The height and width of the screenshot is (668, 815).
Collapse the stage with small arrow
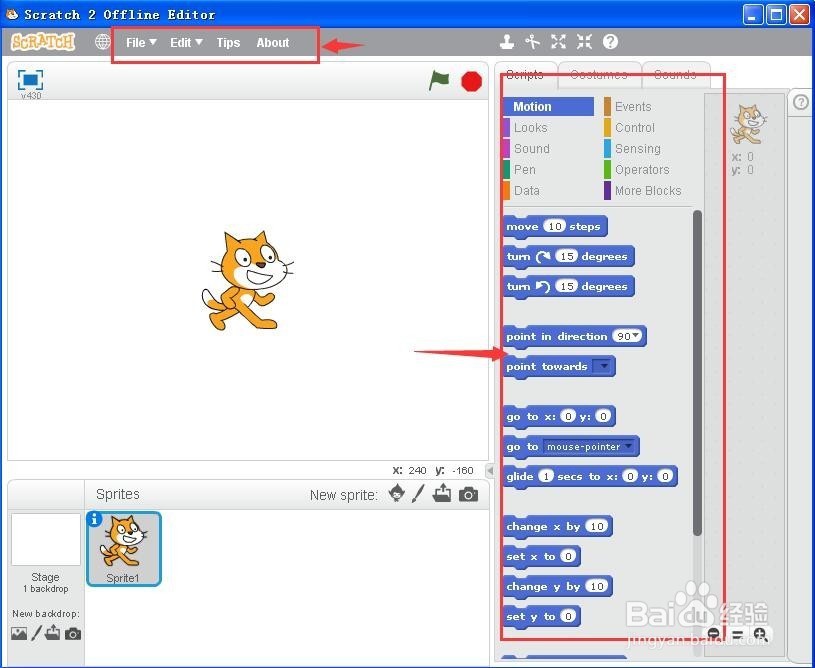[490, 470]
